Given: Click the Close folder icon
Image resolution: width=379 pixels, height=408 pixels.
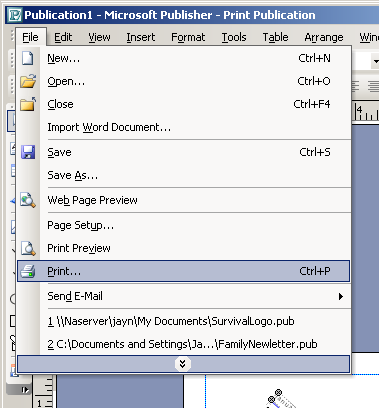Looking at the screenshot, I should [x=28, y=104].
